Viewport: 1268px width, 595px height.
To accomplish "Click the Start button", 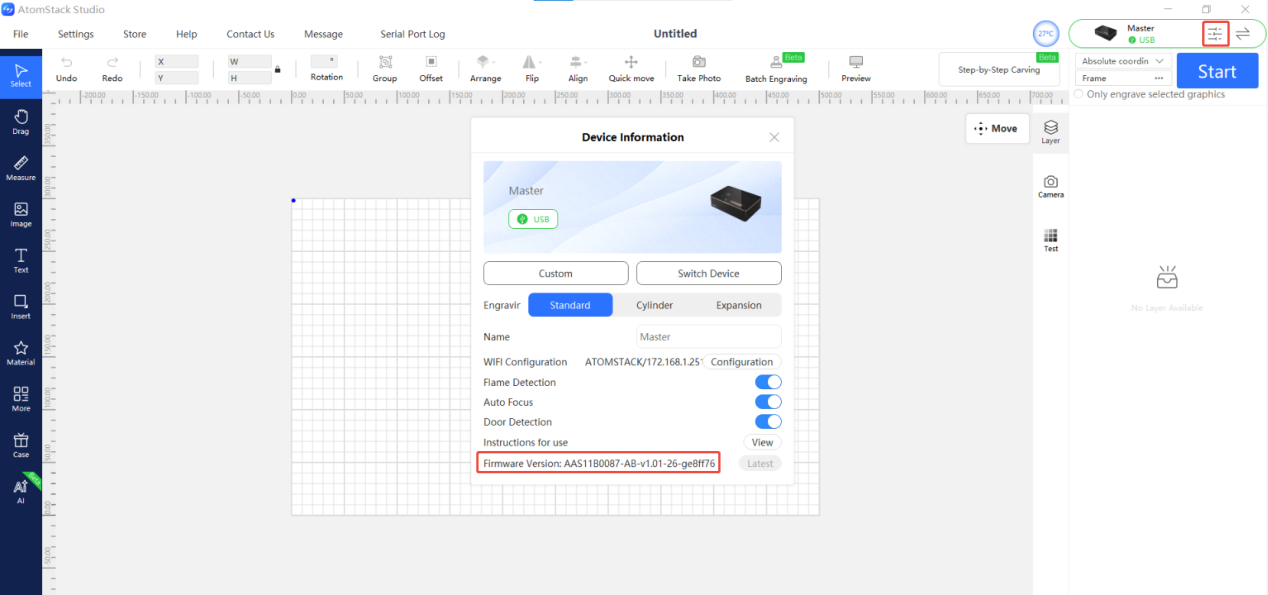I will tap(1217, 71).
